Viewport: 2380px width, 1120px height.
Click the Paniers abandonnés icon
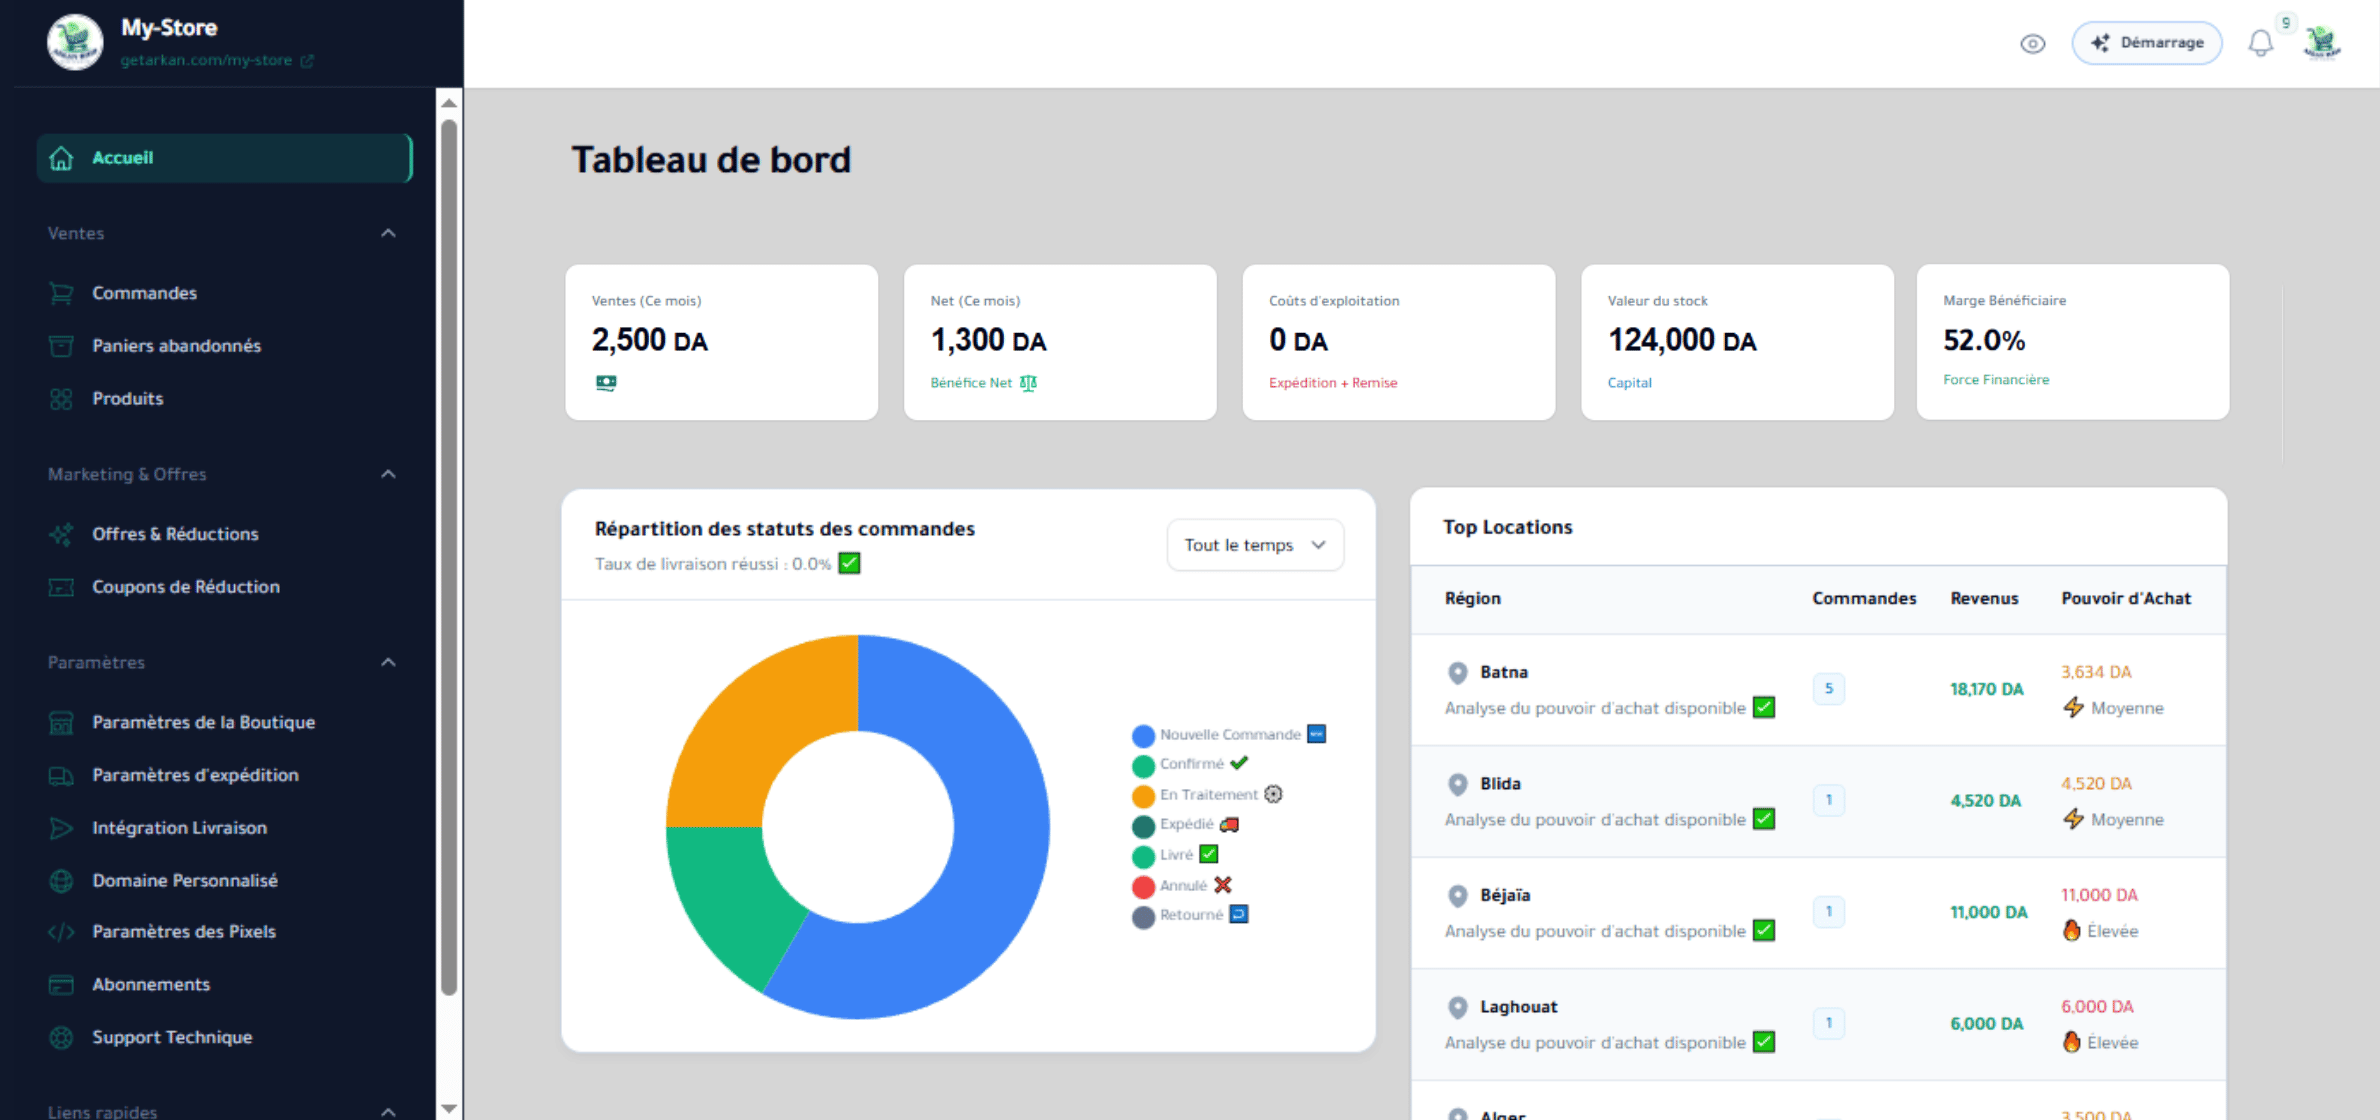pyautogui.click(x=61, y=346)
